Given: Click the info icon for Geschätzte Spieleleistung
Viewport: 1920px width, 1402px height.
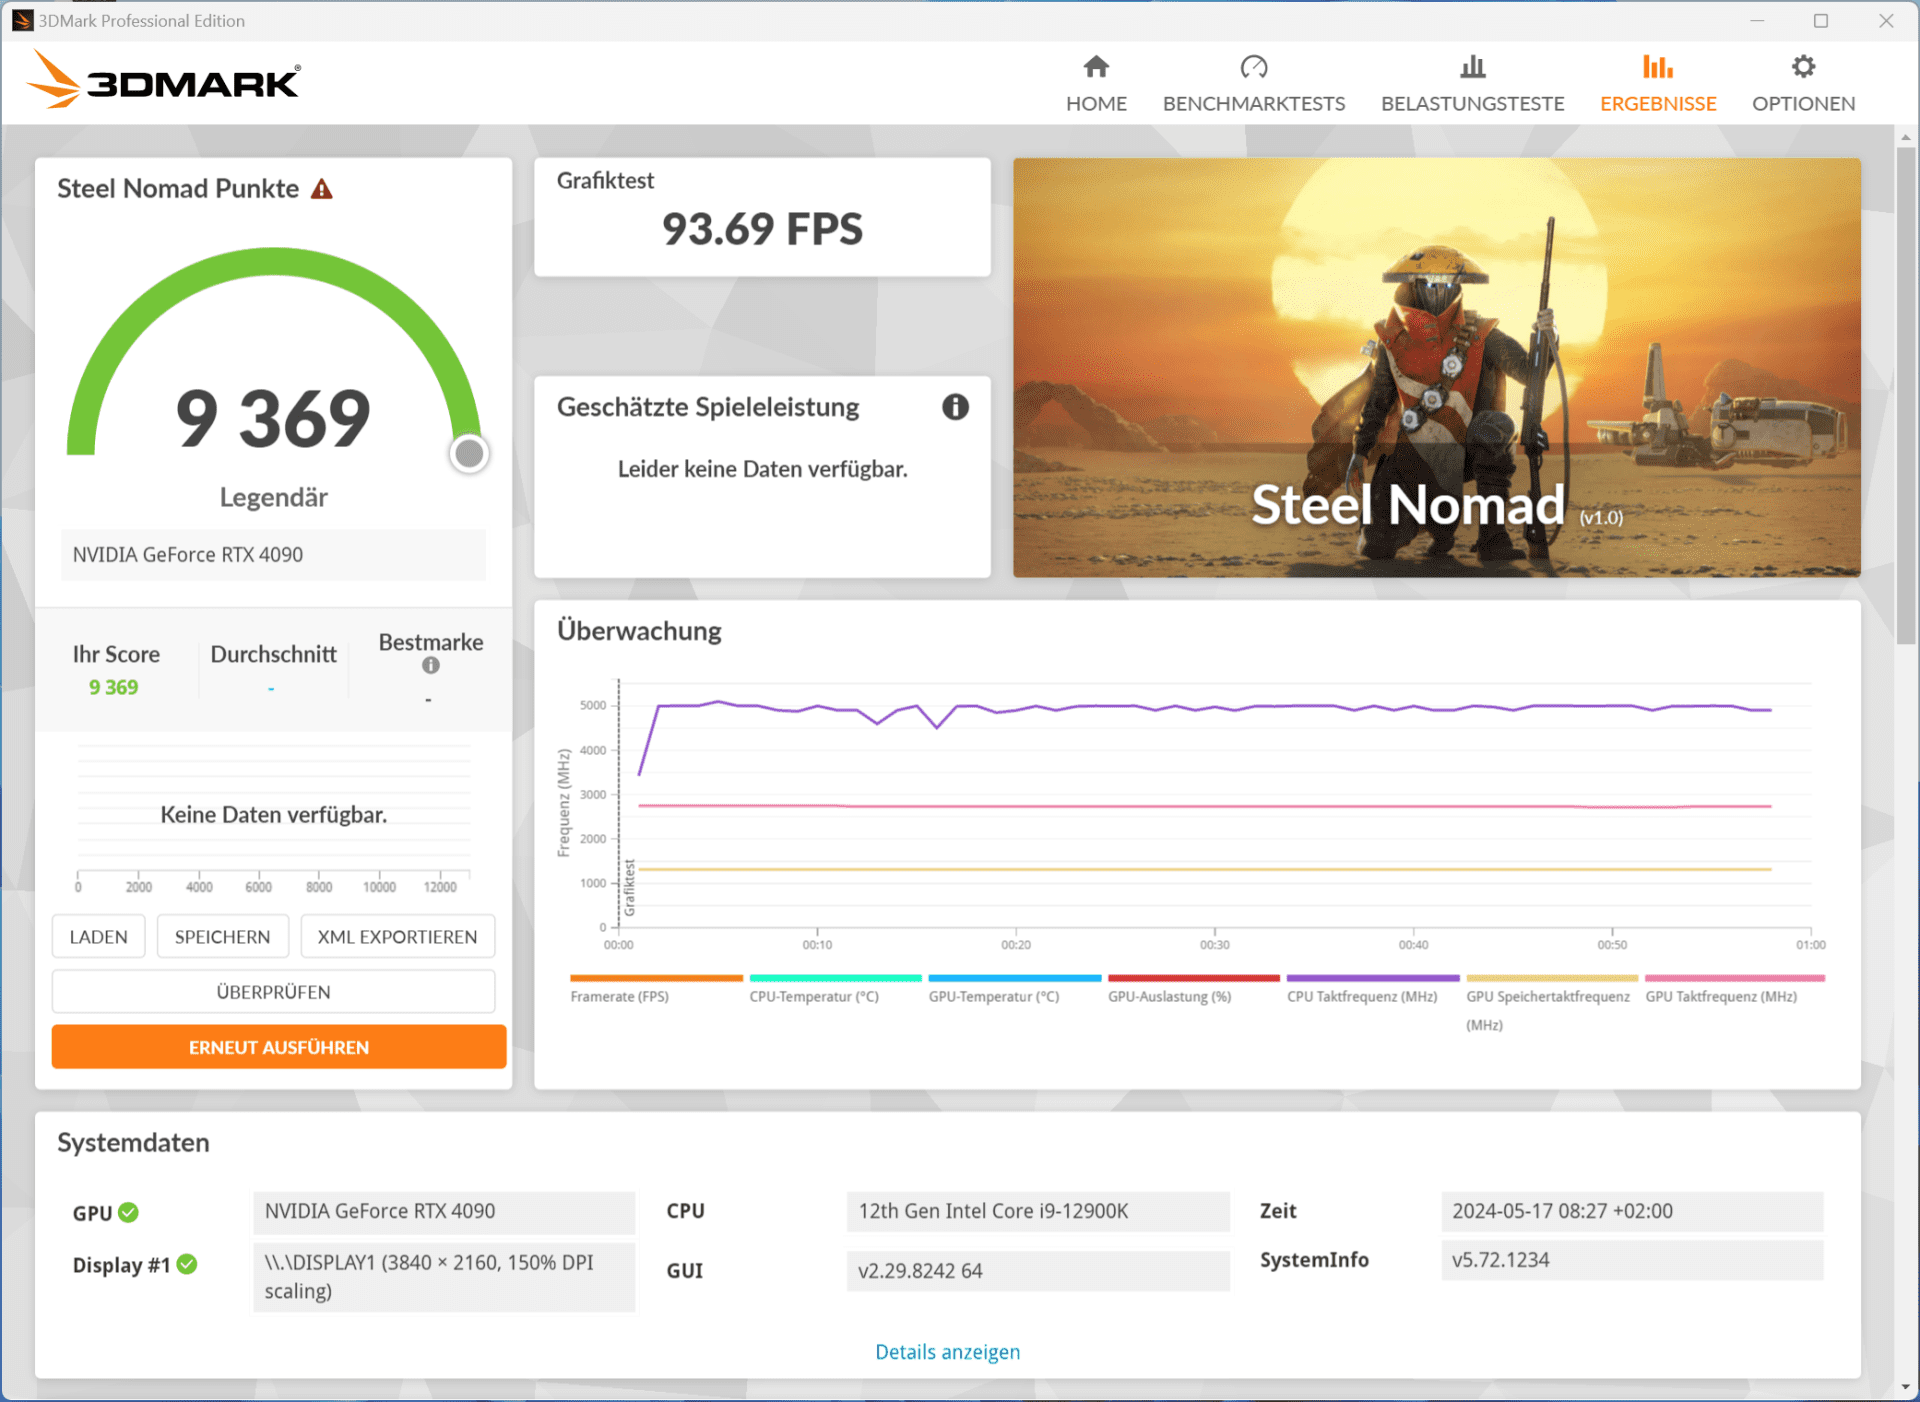Looking at the screenshot, I should pos(955,407).
